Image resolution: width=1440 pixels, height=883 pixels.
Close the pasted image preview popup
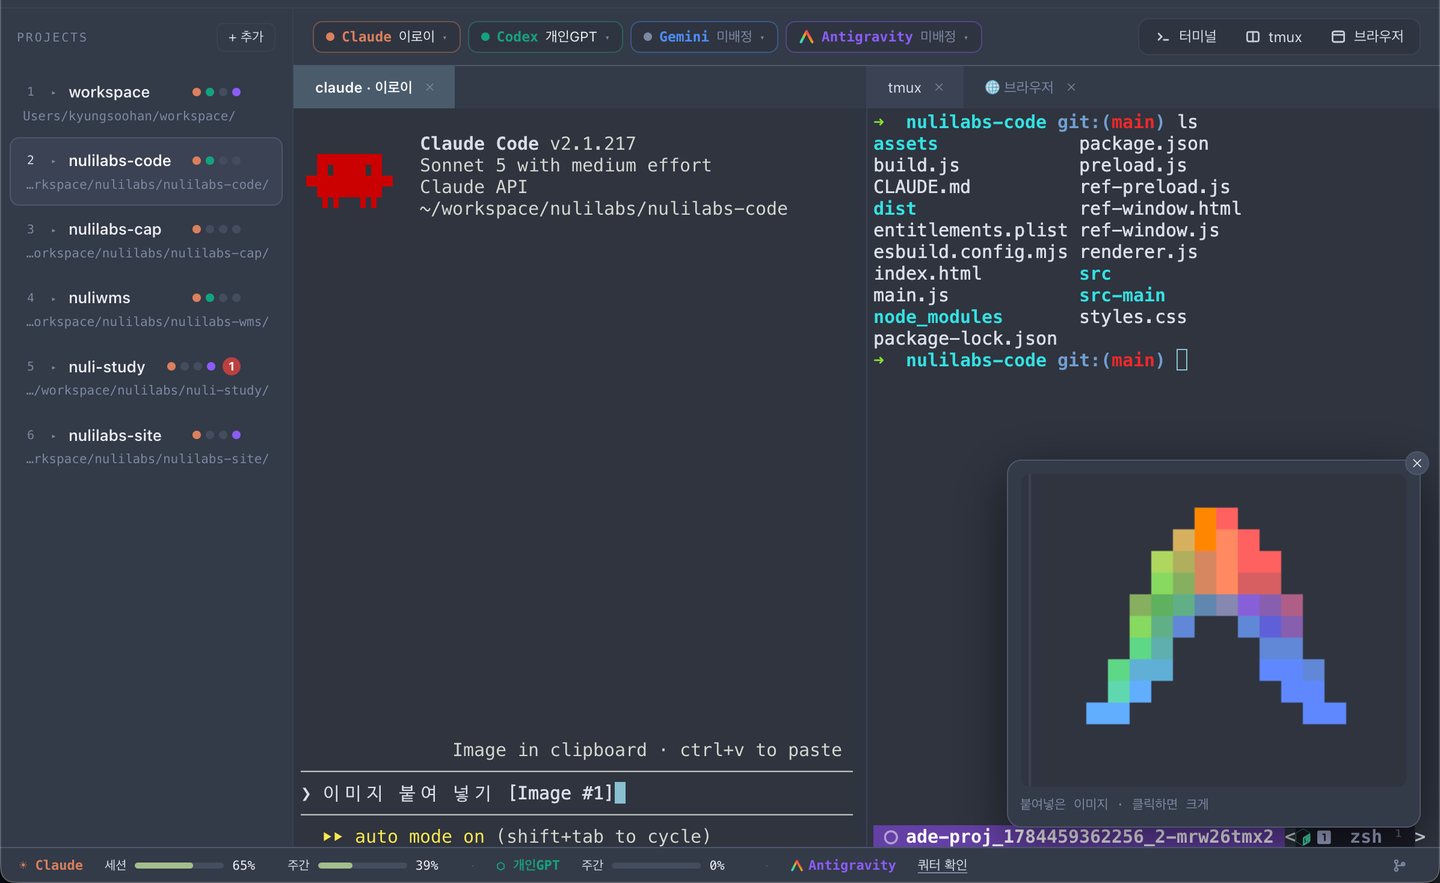[1417, 463]
